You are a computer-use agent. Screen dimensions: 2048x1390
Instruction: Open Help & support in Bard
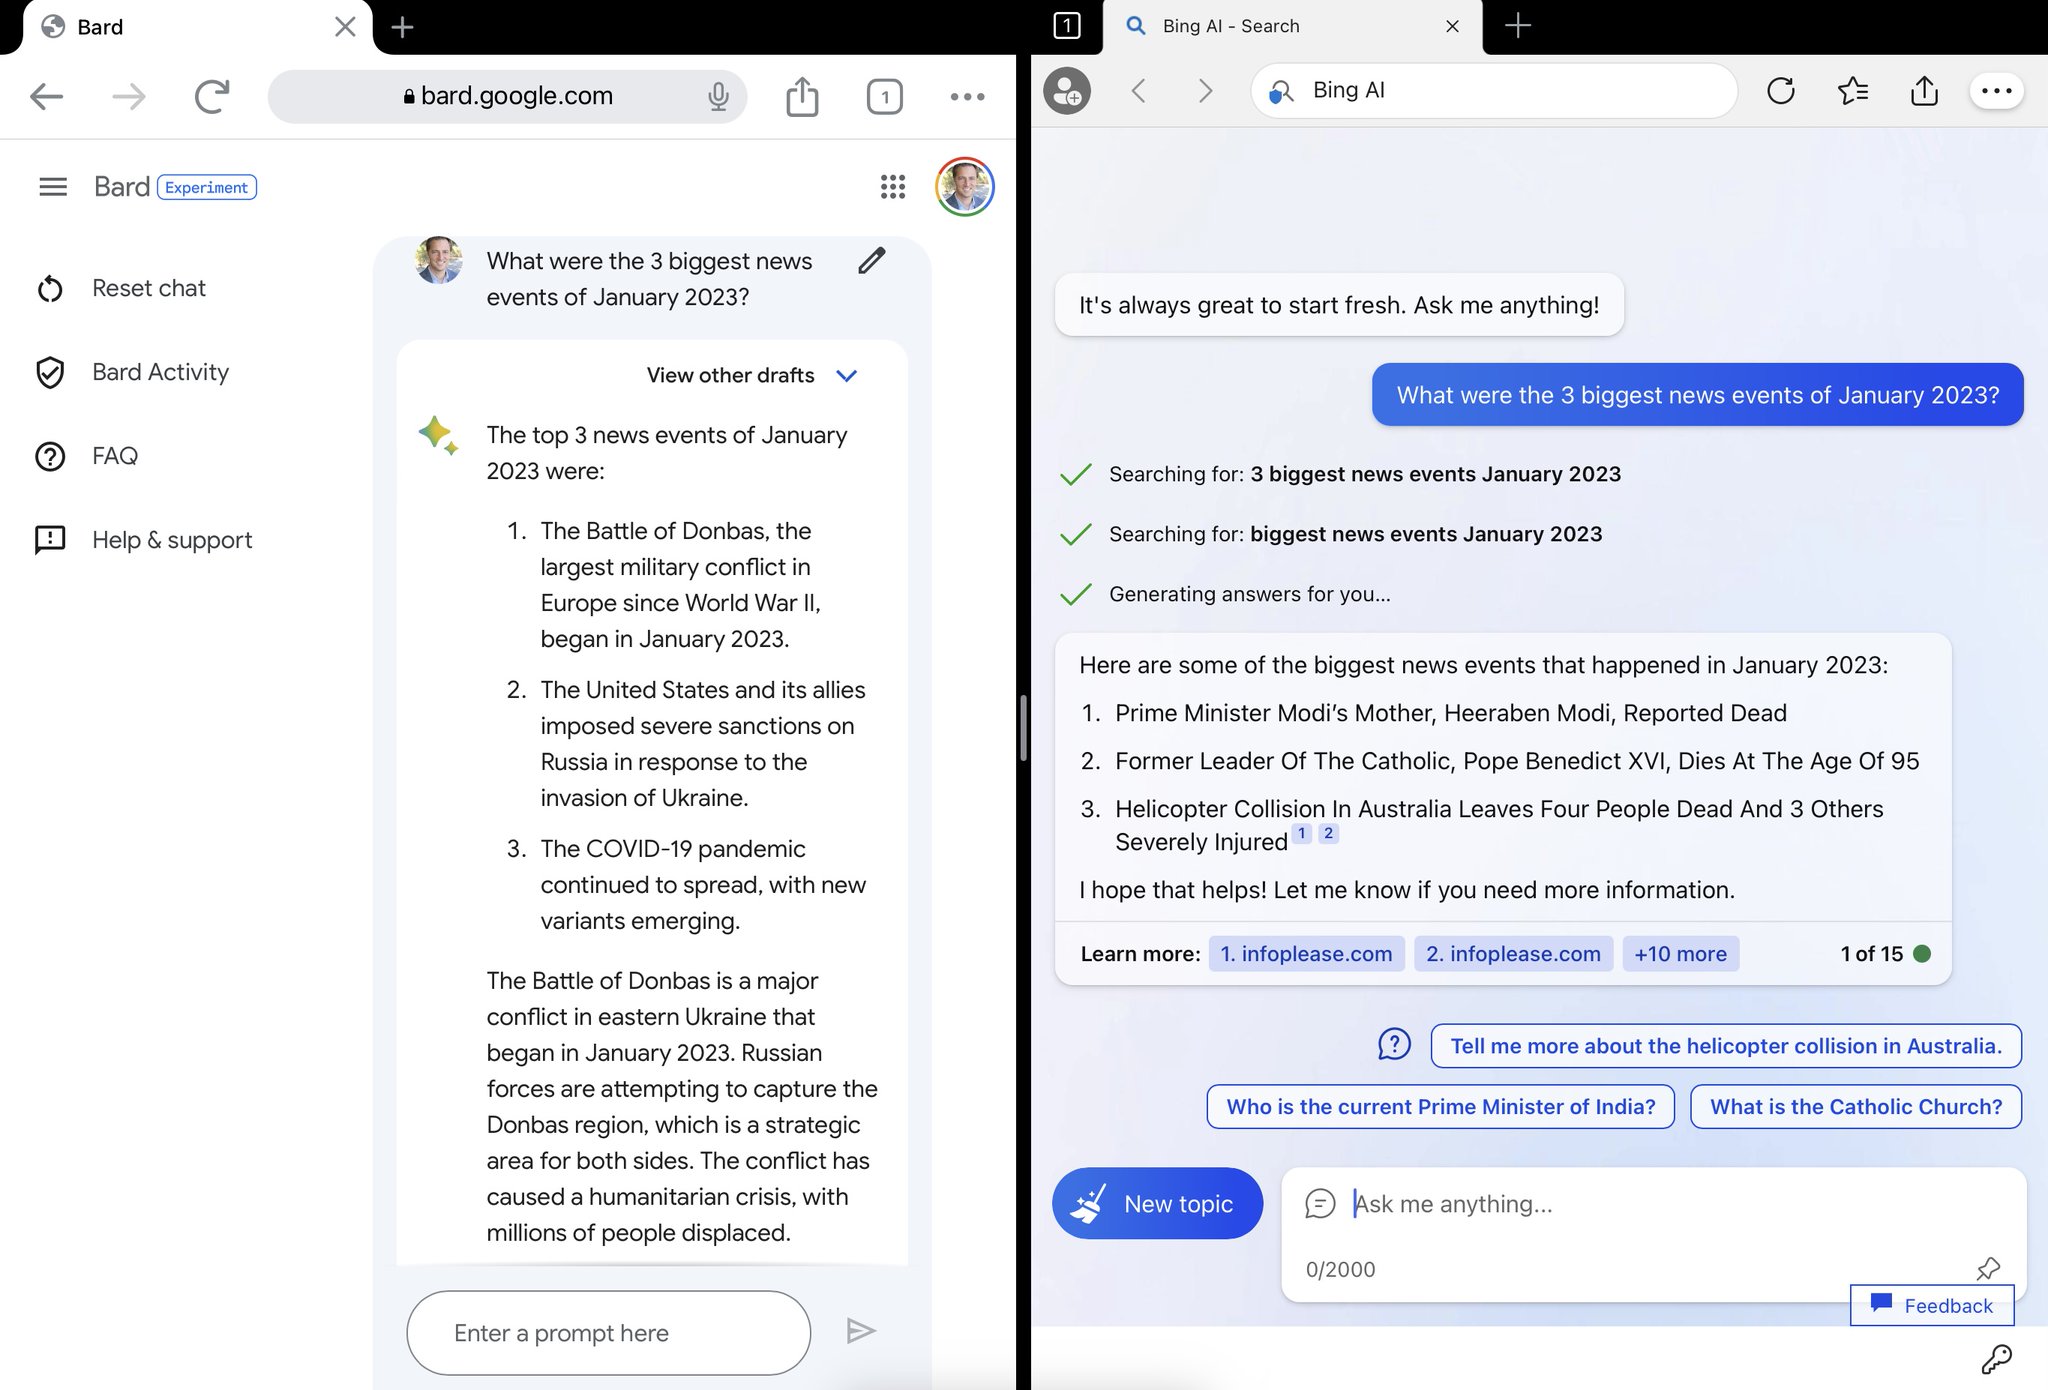click(x=143, y=540)
